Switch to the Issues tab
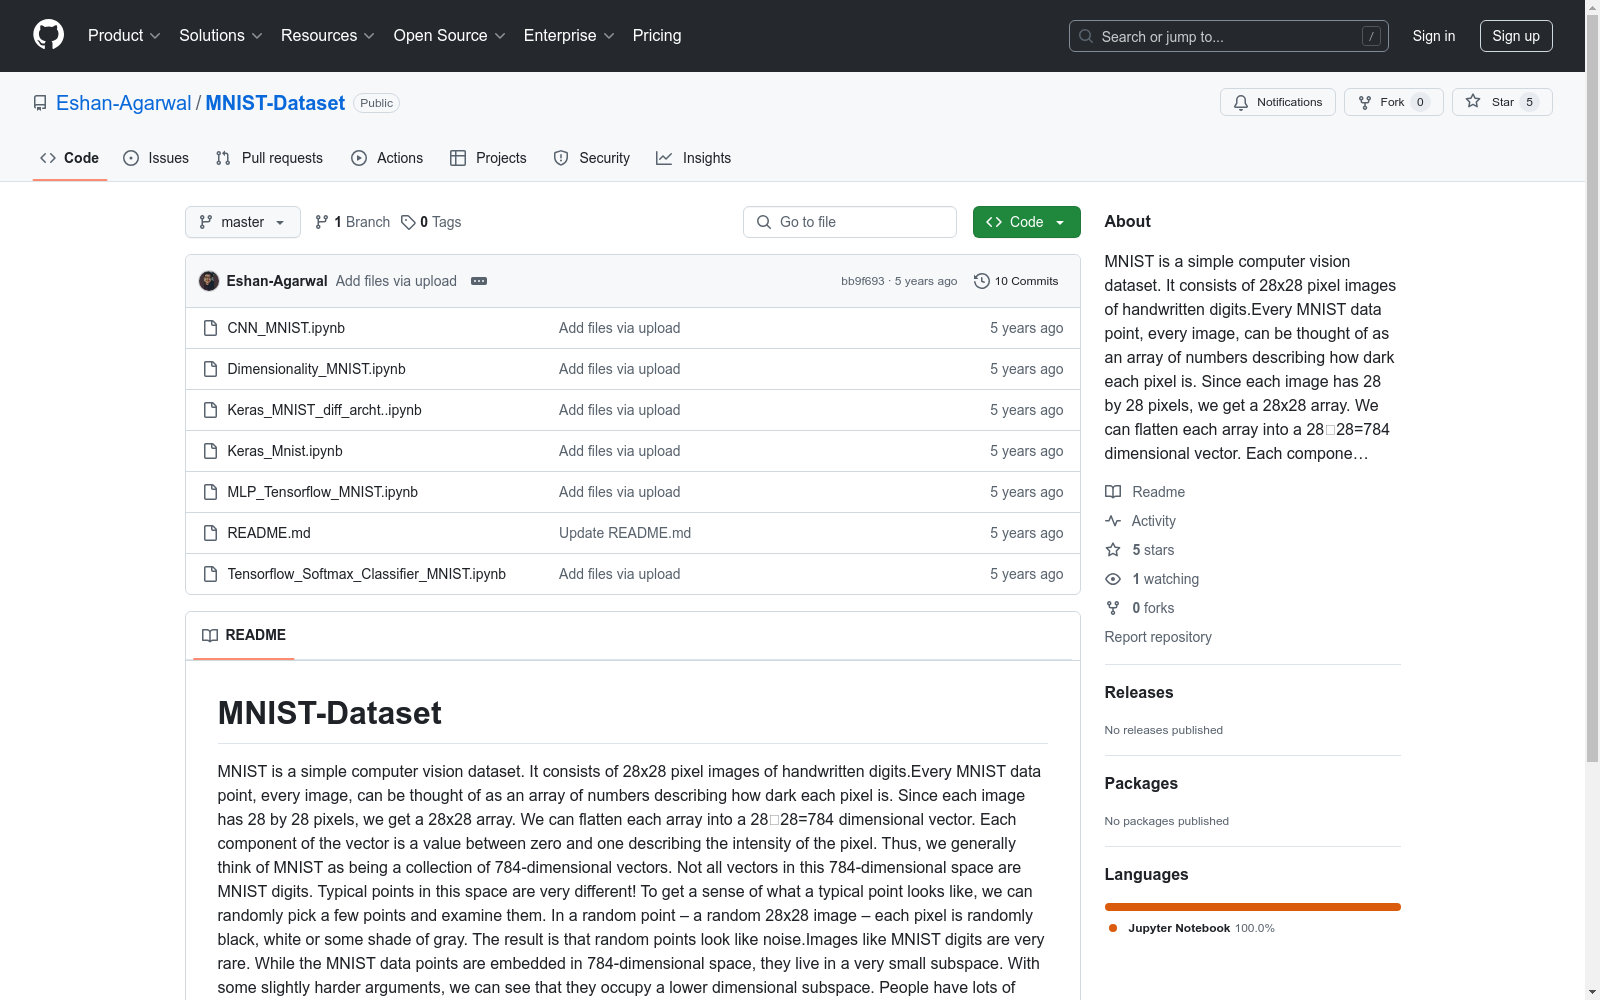The height and width of the screenshot is (1000, 1600). [156, 158]
